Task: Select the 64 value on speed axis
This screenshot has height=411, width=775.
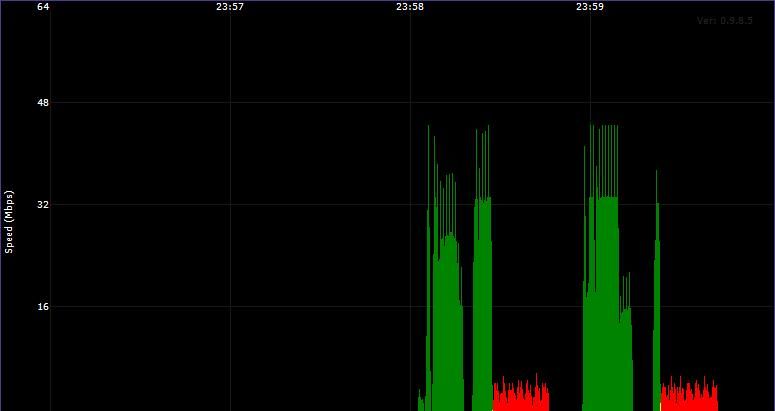Action: click(43, 7)
